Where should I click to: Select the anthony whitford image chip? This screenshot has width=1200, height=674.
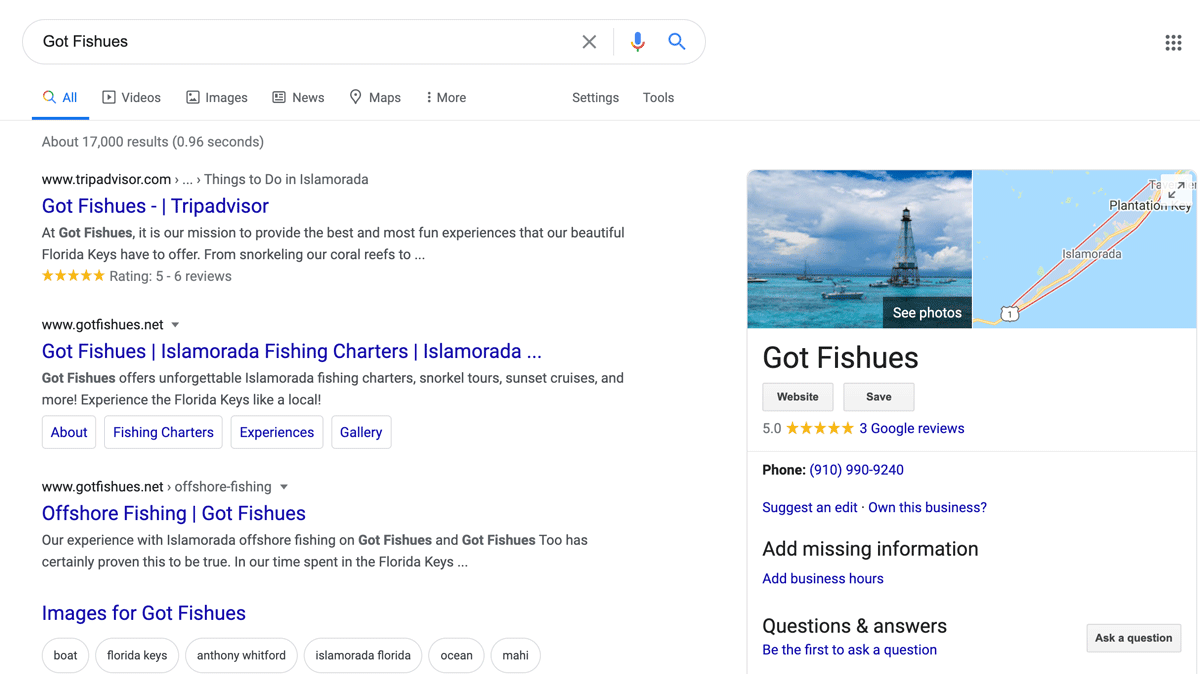241,656
